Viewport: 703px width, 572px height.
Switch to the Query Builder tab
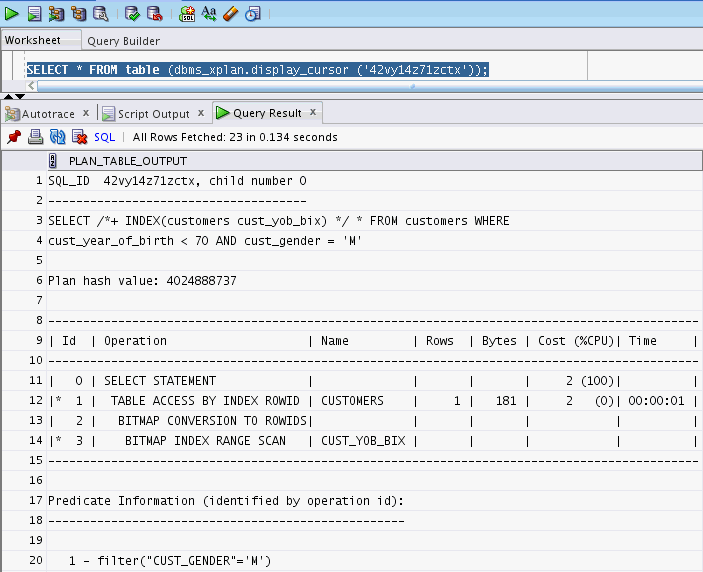click(x=123, y=41)
